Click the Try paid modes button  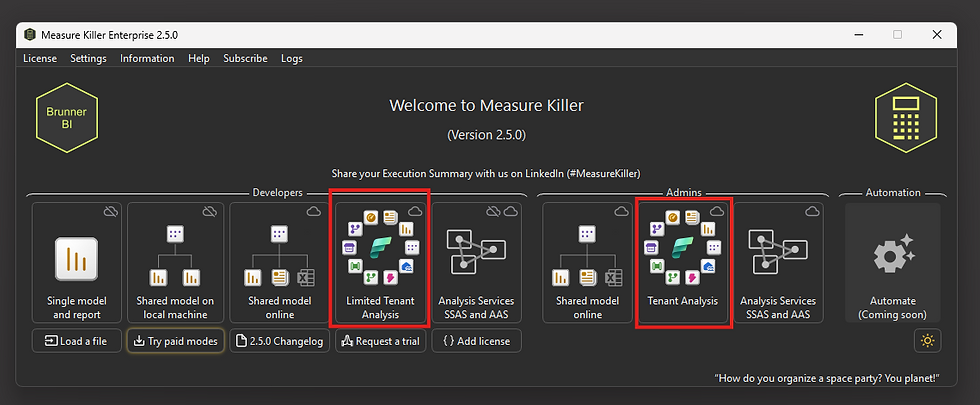click(x=175, y=341)
